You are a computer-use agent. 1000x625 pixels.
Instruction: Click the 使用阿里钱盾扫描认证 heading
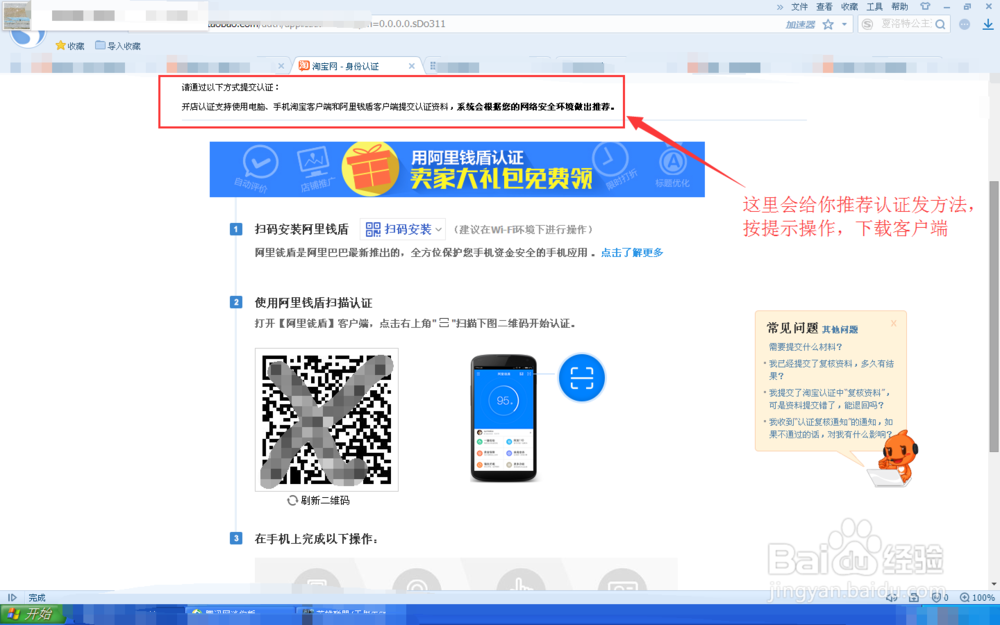[313, 302]
